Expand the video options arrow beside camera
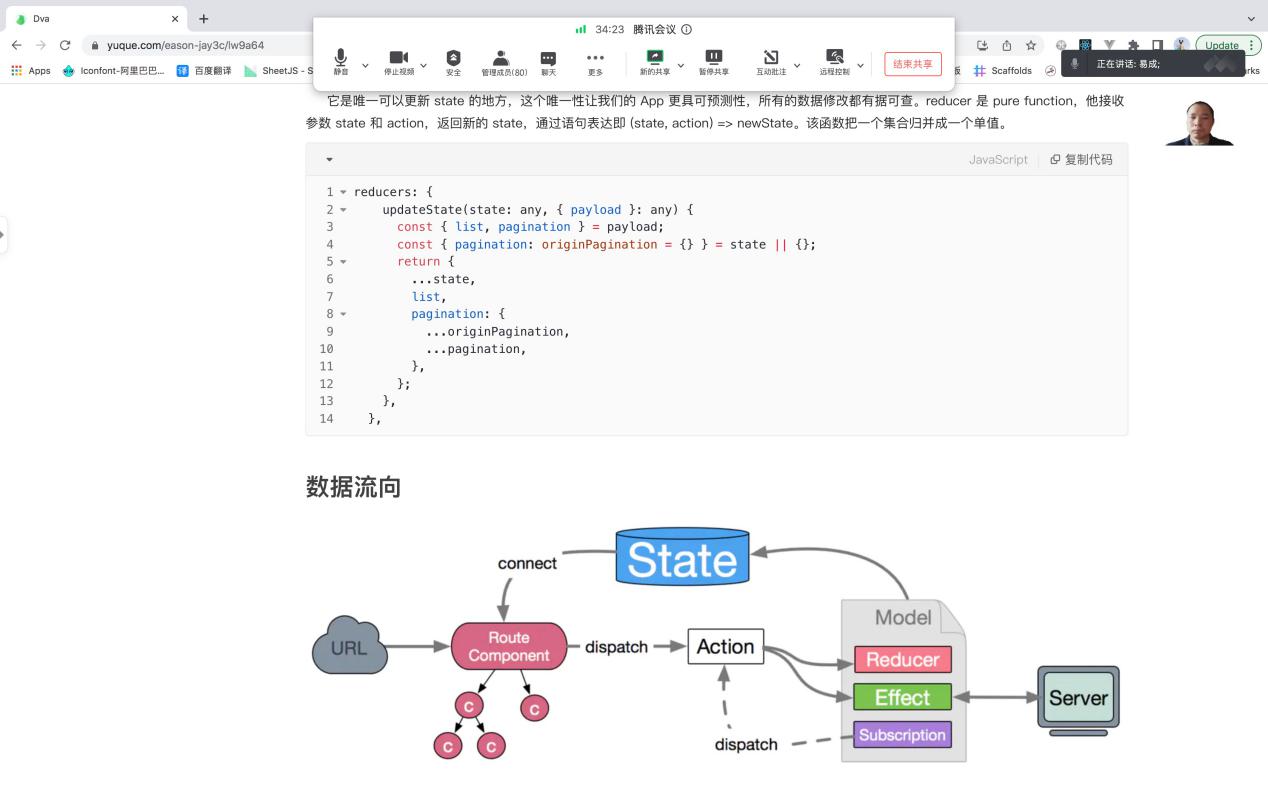The height and width of the screenshot is (792, 1268). (x=423, y=66)
